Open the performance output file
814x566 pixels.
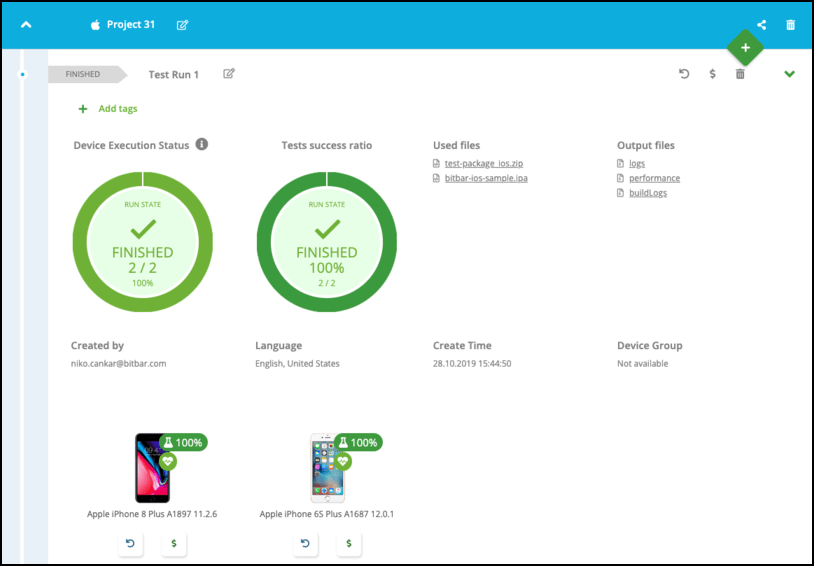654,178
